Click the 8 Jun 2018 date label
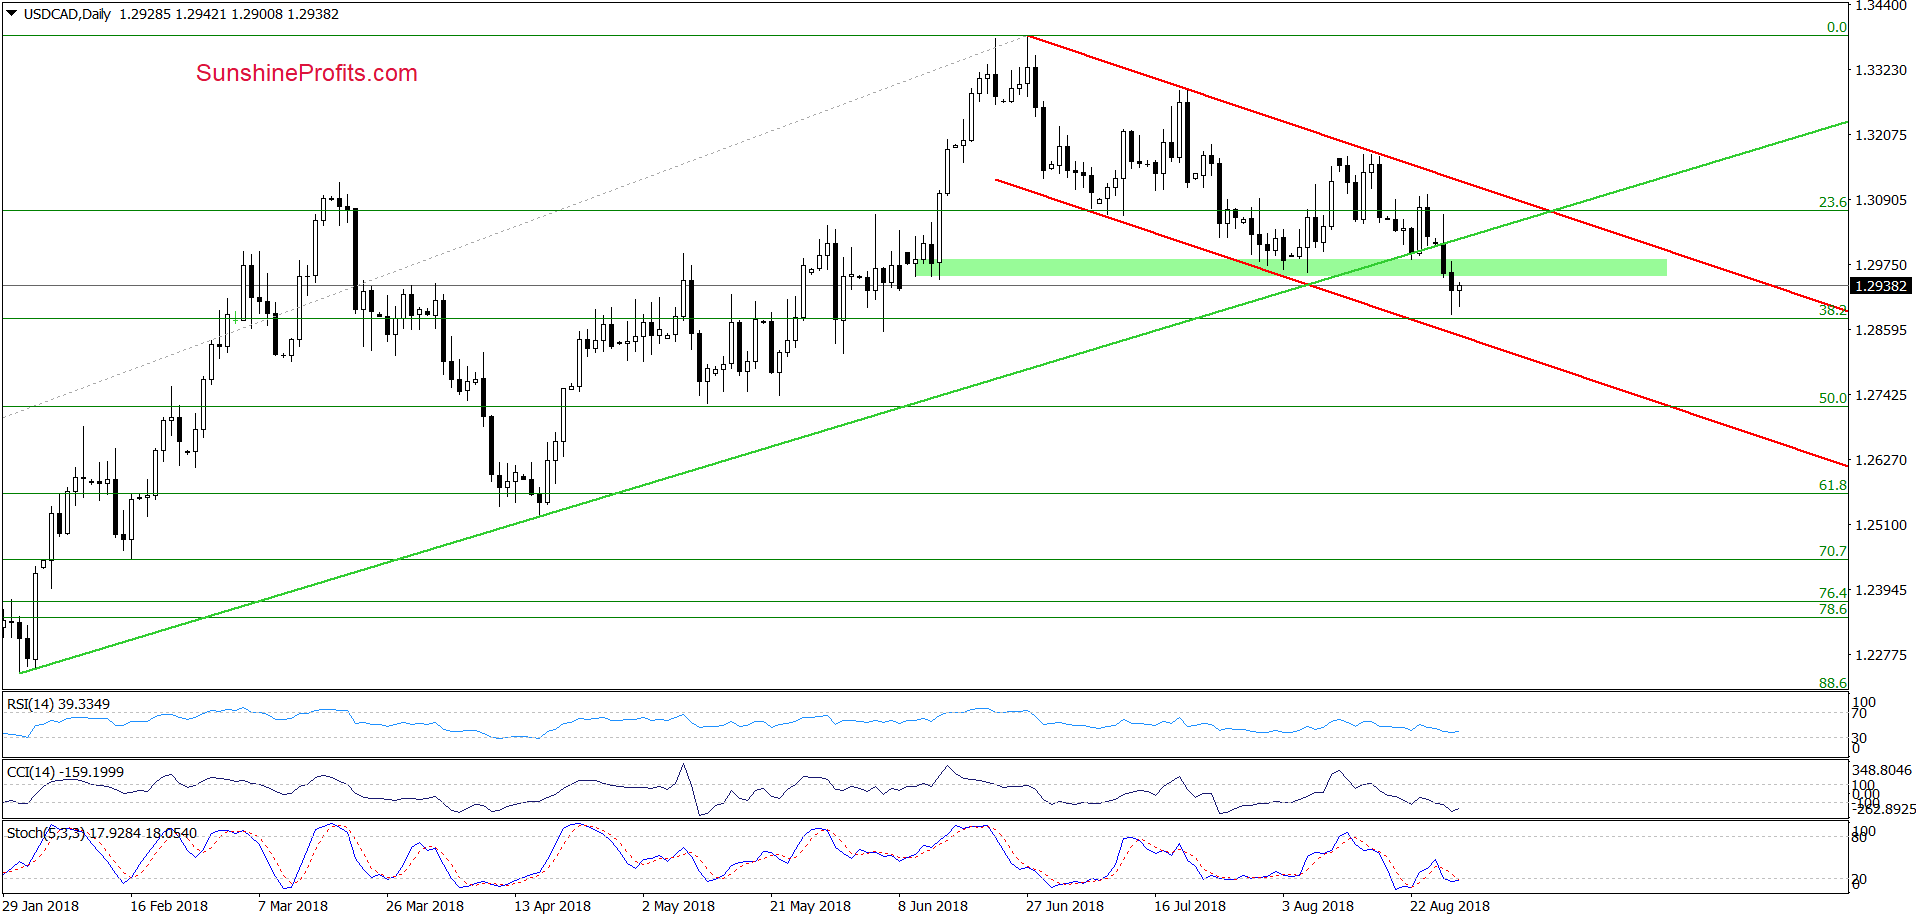 [x=933, y=906]
